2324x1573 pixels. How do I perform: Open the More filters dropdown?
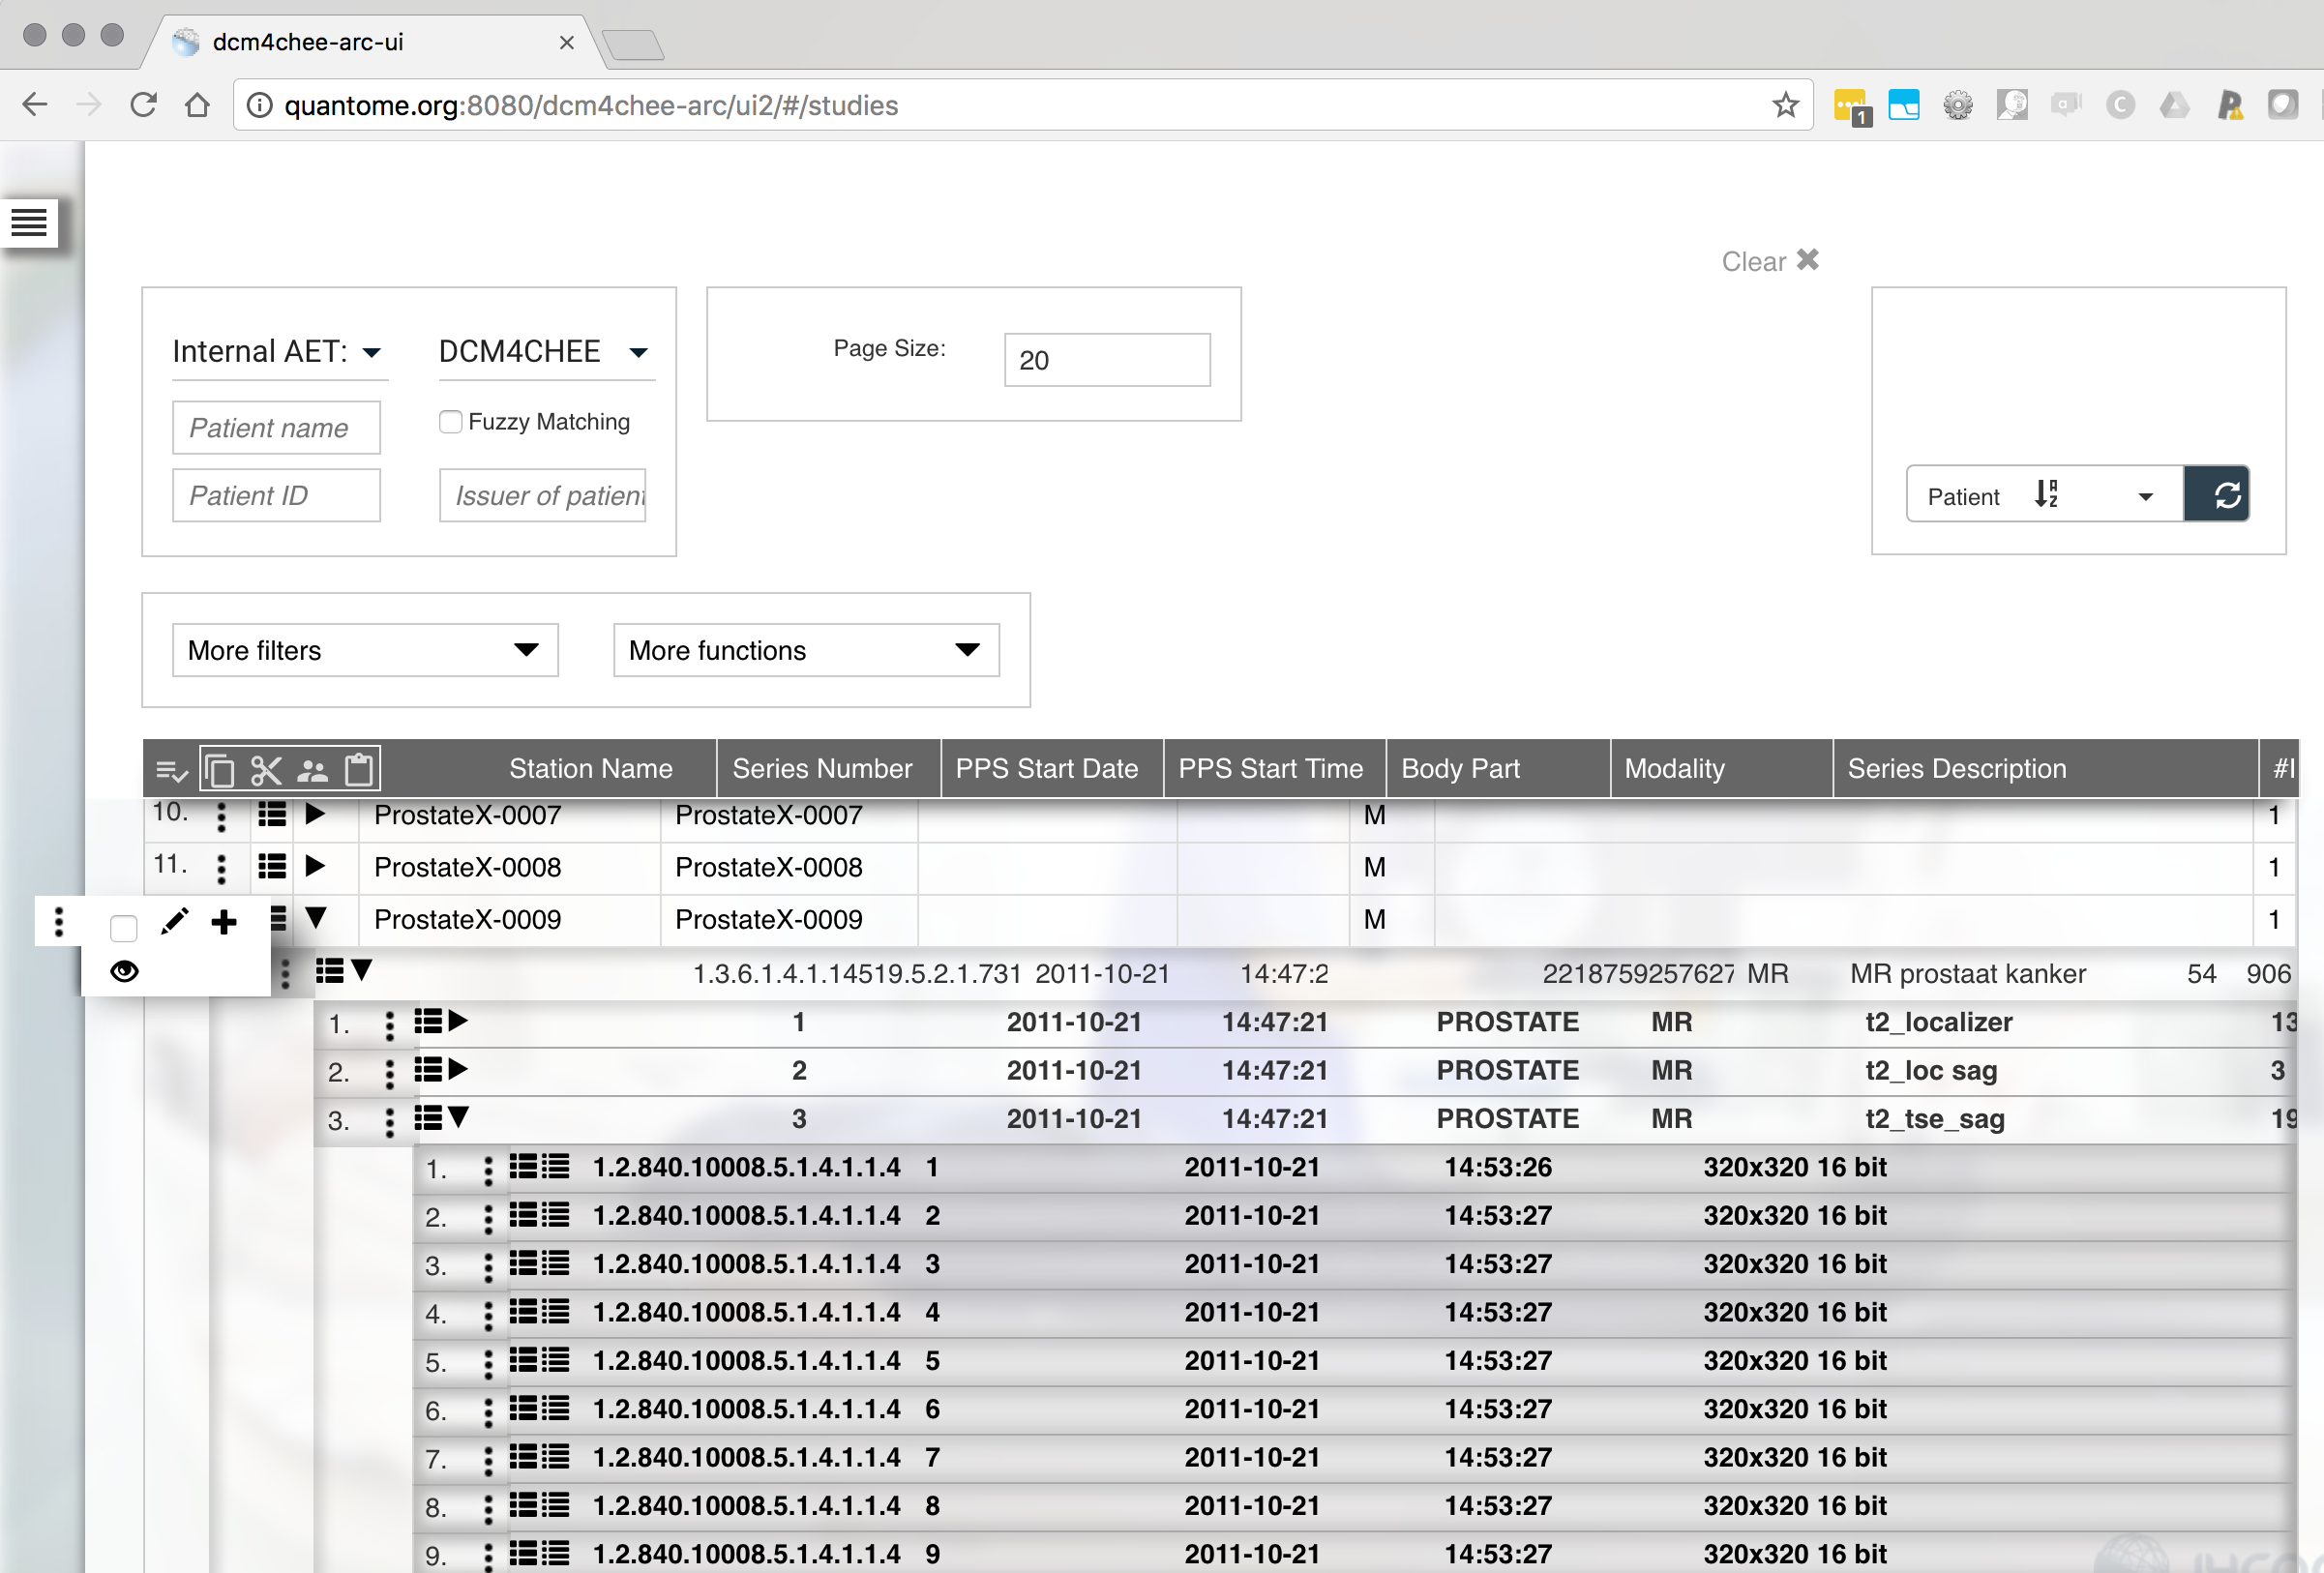point(365,650)
